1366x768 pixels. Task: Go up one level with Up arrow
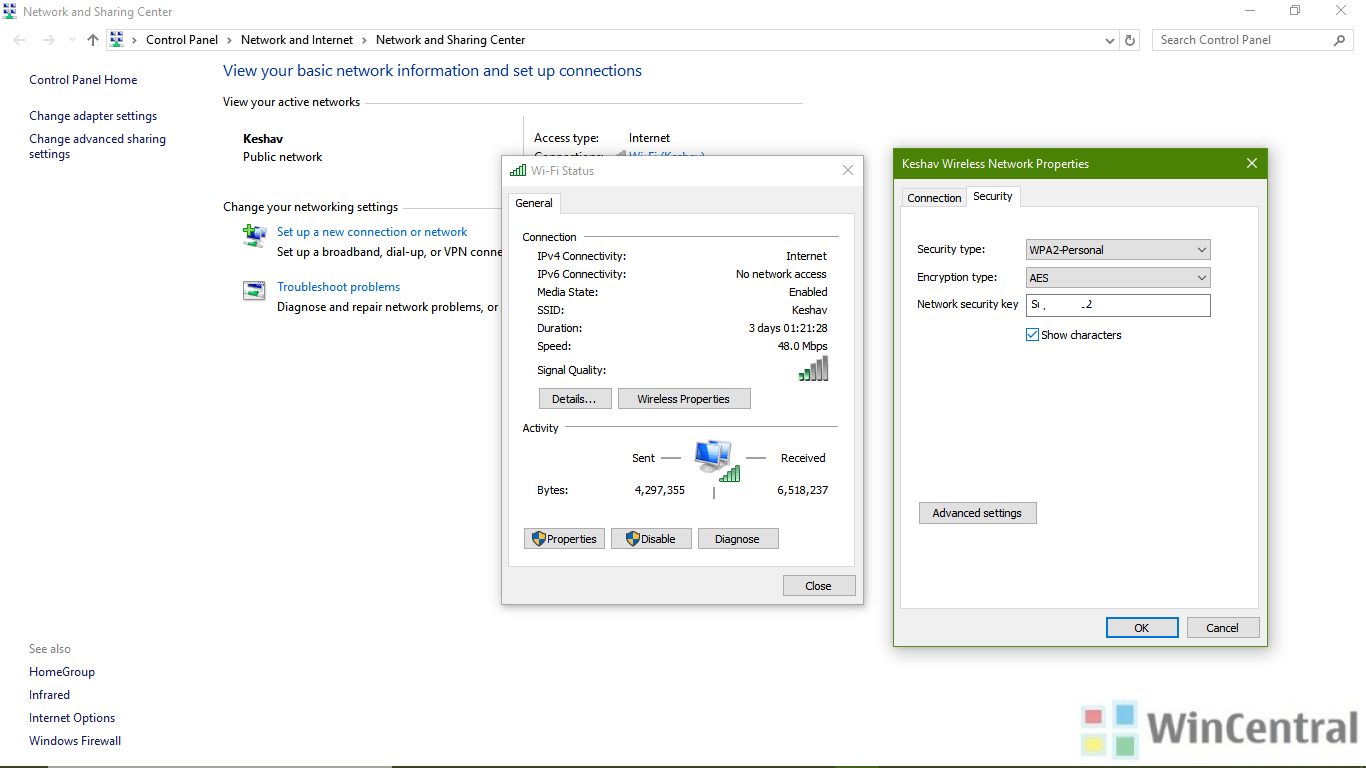click(93, 40)
